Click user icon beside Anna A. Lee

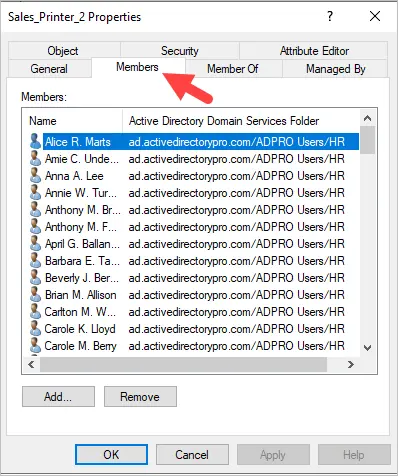[35, 175]
